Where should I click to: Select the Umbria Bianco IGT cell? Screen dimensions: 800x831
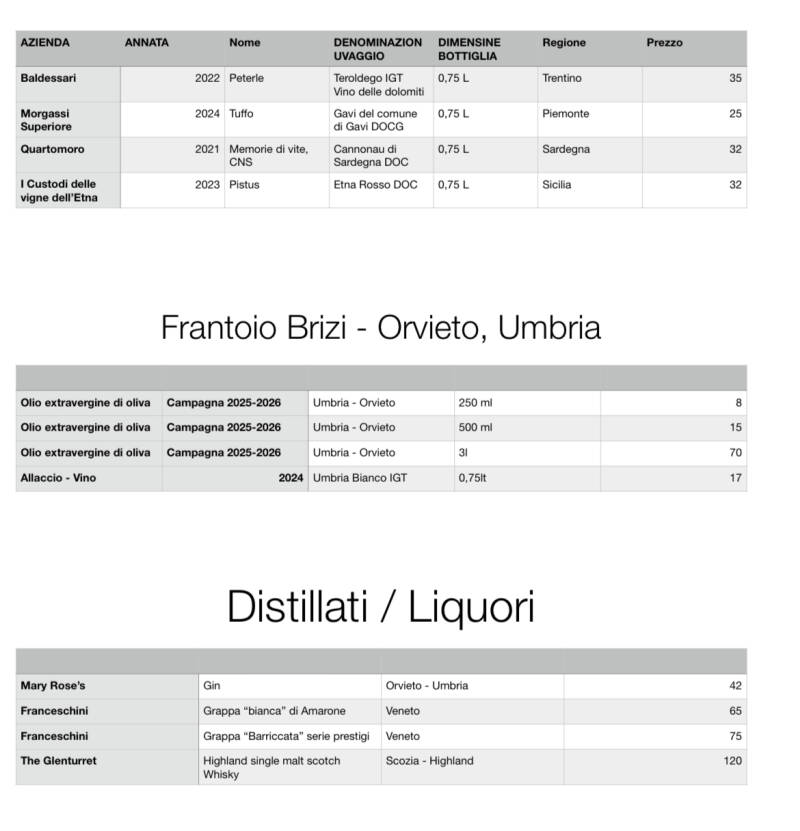pyautogui.click(x=360, y=478)
